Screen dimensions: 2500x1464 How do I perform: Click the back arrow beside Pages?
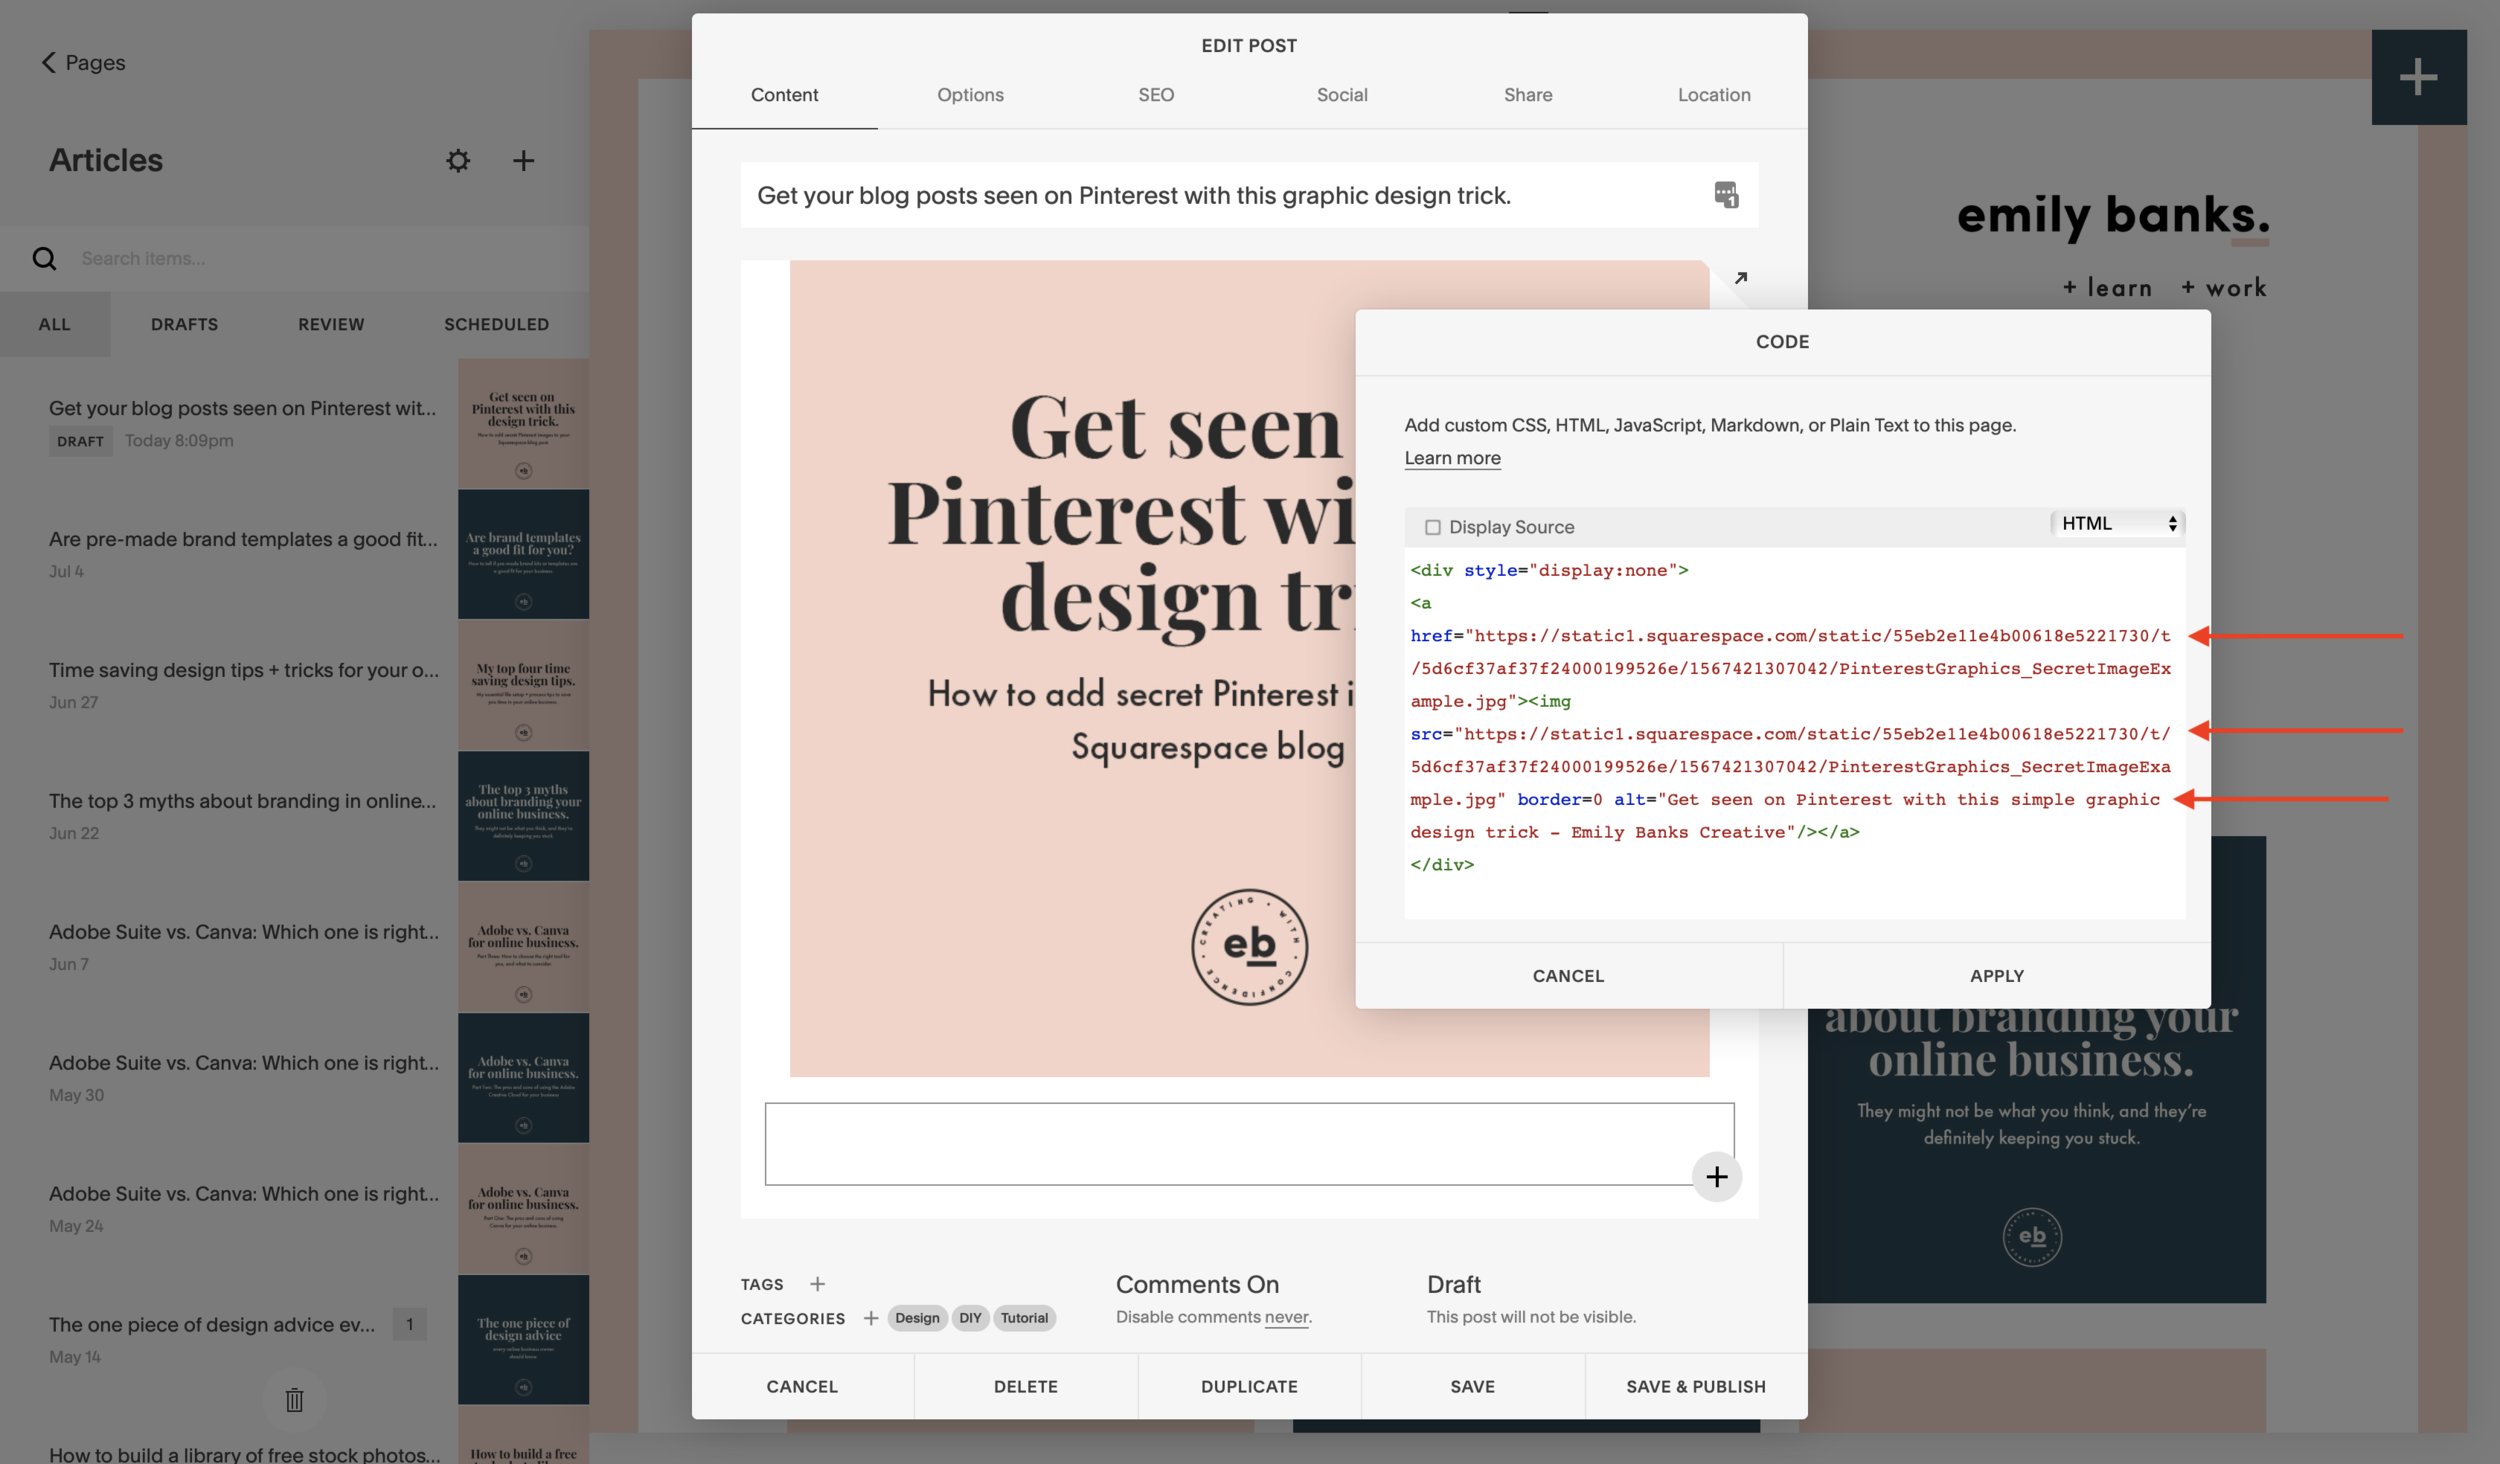coord(49,62)
